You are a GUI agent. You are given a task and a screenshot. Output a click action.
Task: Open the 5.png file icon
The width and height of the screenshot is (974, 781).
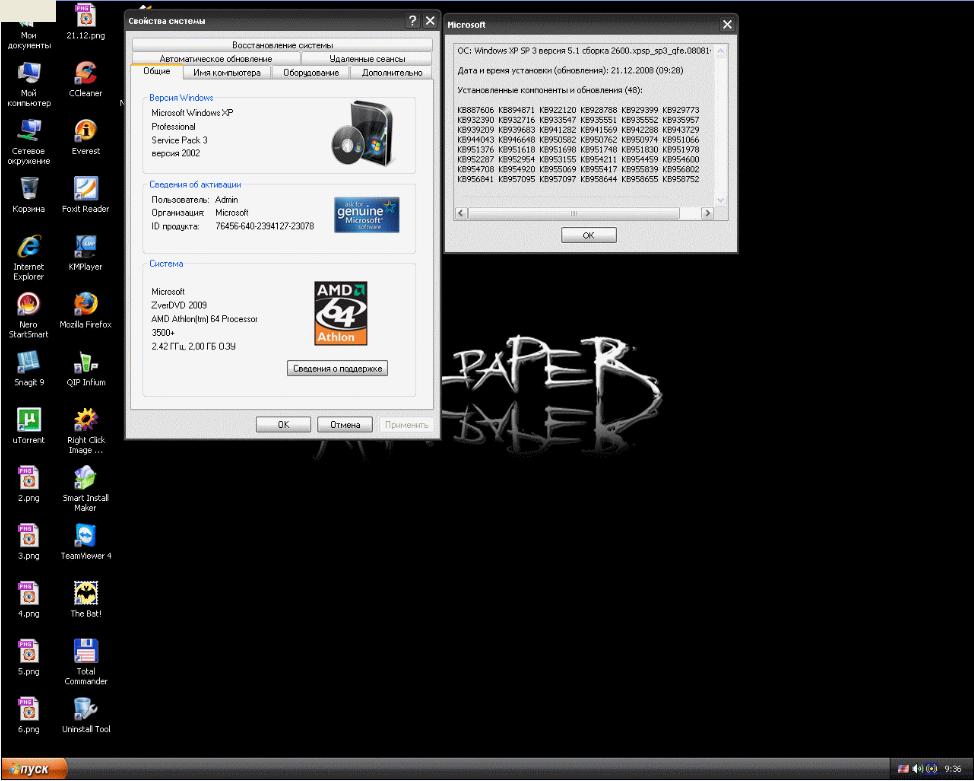(29, 657)
